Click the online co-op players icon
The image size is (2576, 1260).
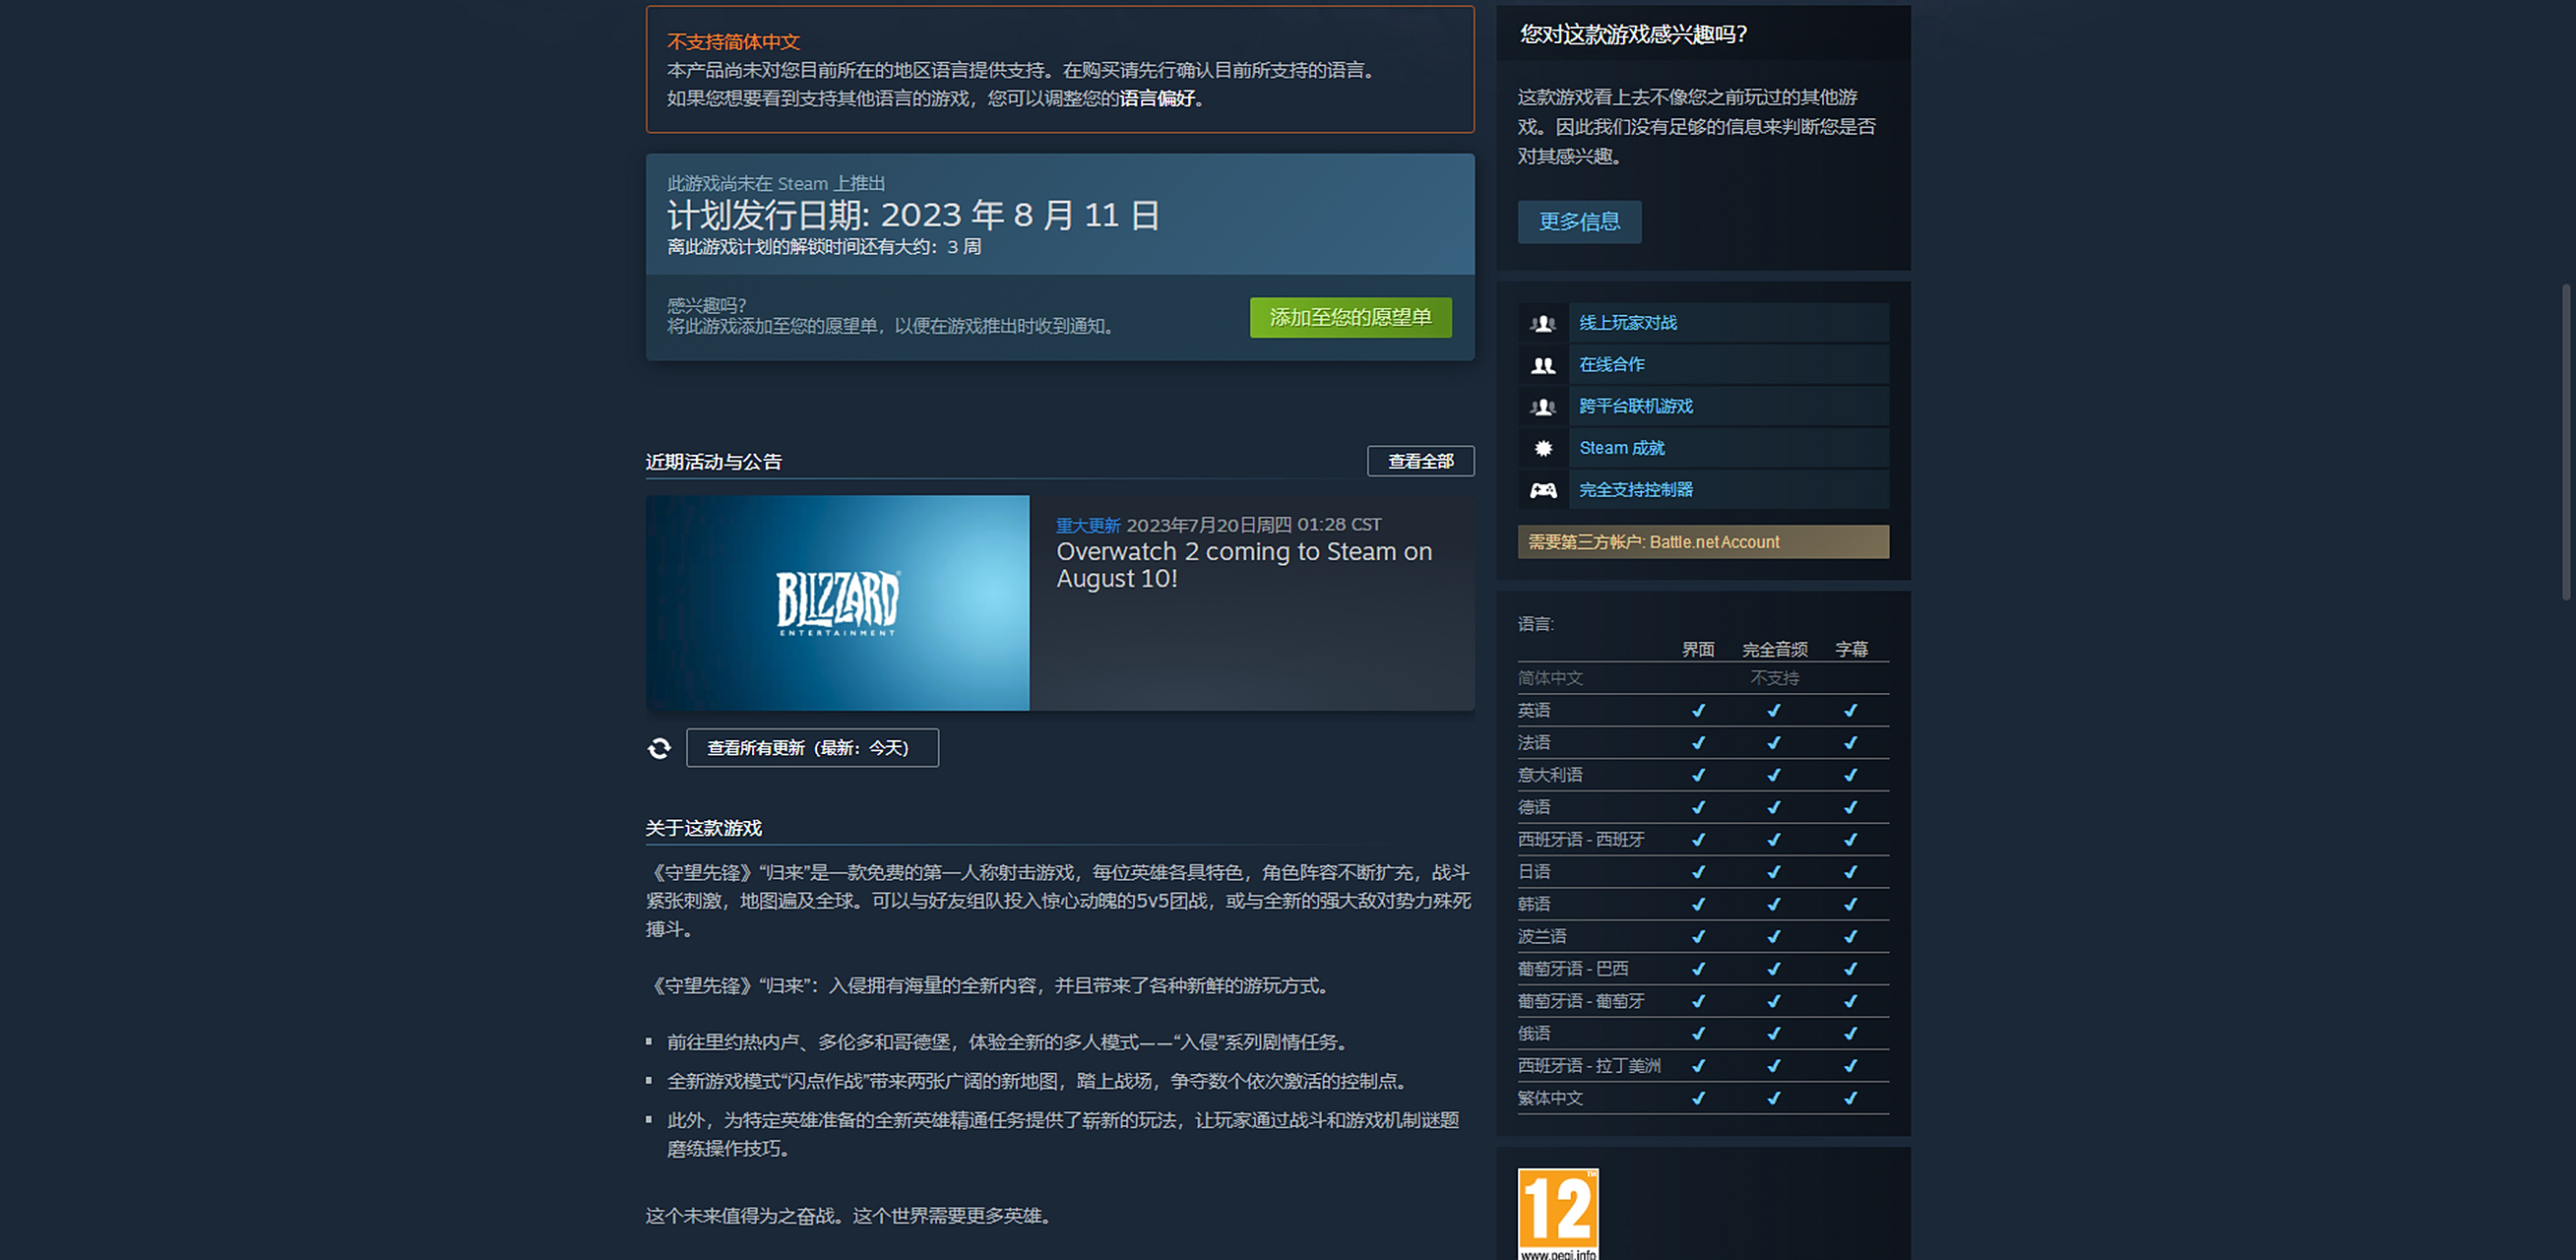tap(1543, 365)
